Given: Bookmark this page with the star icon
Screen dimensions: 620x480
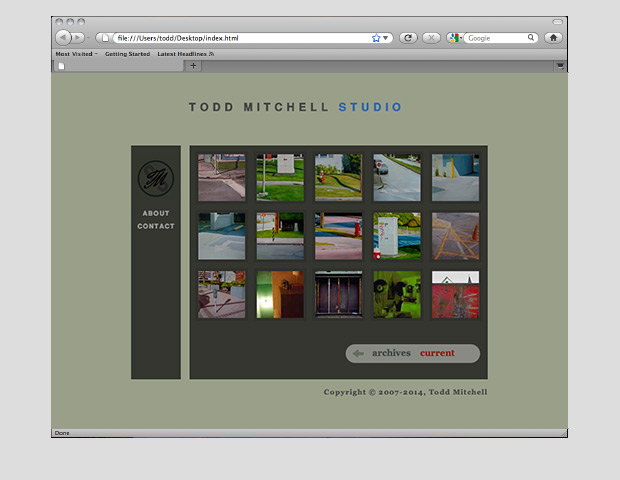Looking at the screenshot, I should click(x=376, y=38).
